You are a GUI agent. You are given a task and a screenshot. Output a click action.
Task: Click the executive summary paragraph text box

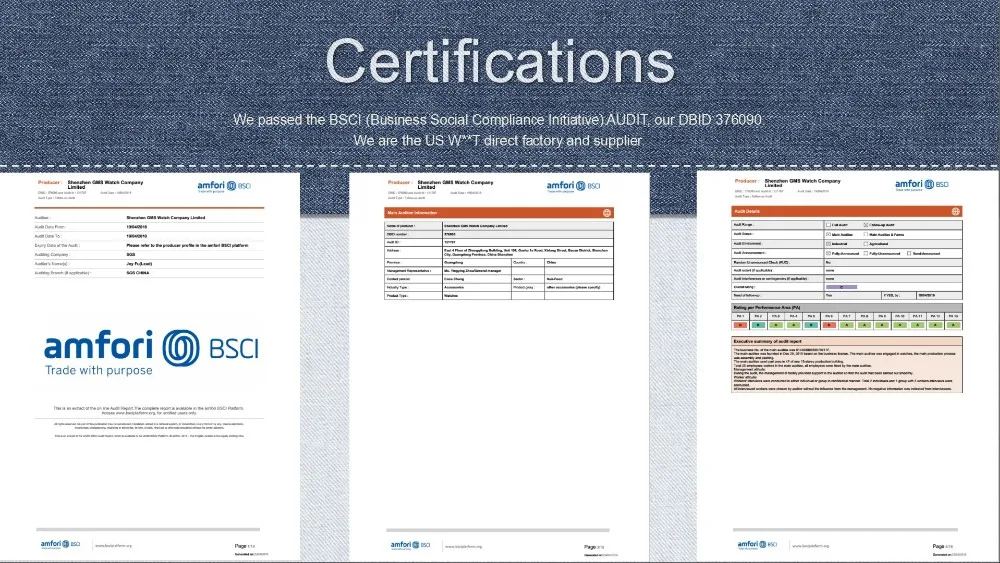pos(847,369)
